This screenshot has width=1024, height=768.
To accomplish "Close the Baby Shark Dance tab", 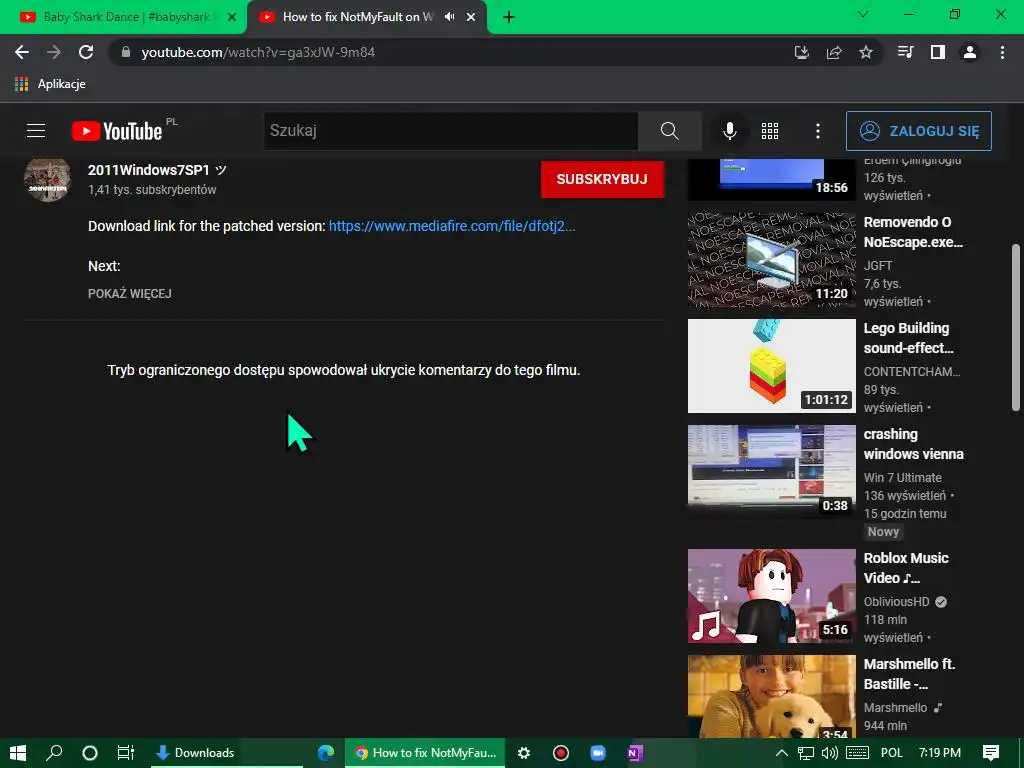I will [x=231, y=18].
